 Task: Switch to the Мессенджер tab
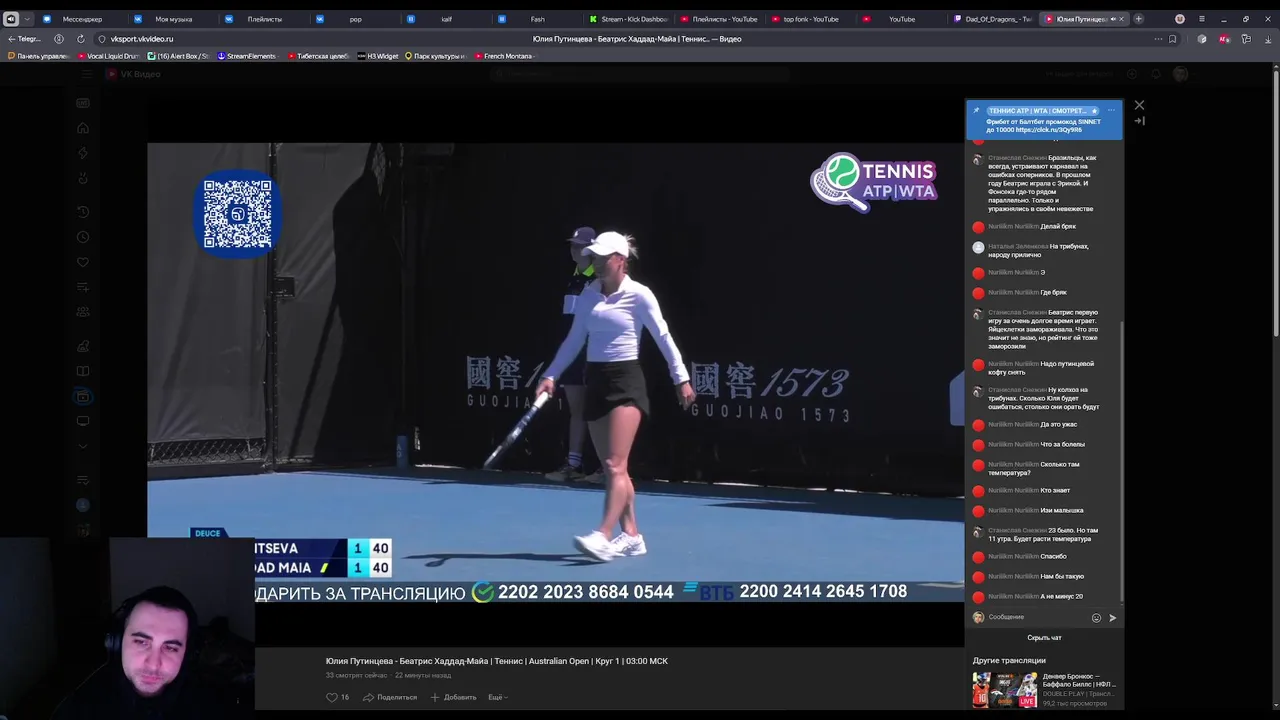(x=82, y=19)
